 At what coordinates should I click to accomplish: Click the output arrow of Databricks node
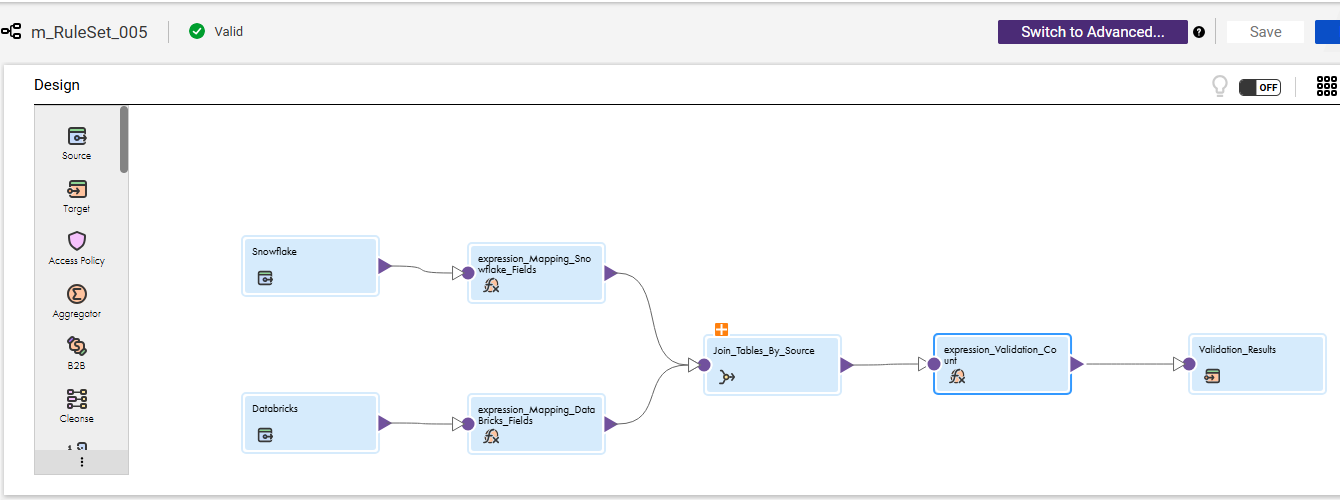point(384,423)
